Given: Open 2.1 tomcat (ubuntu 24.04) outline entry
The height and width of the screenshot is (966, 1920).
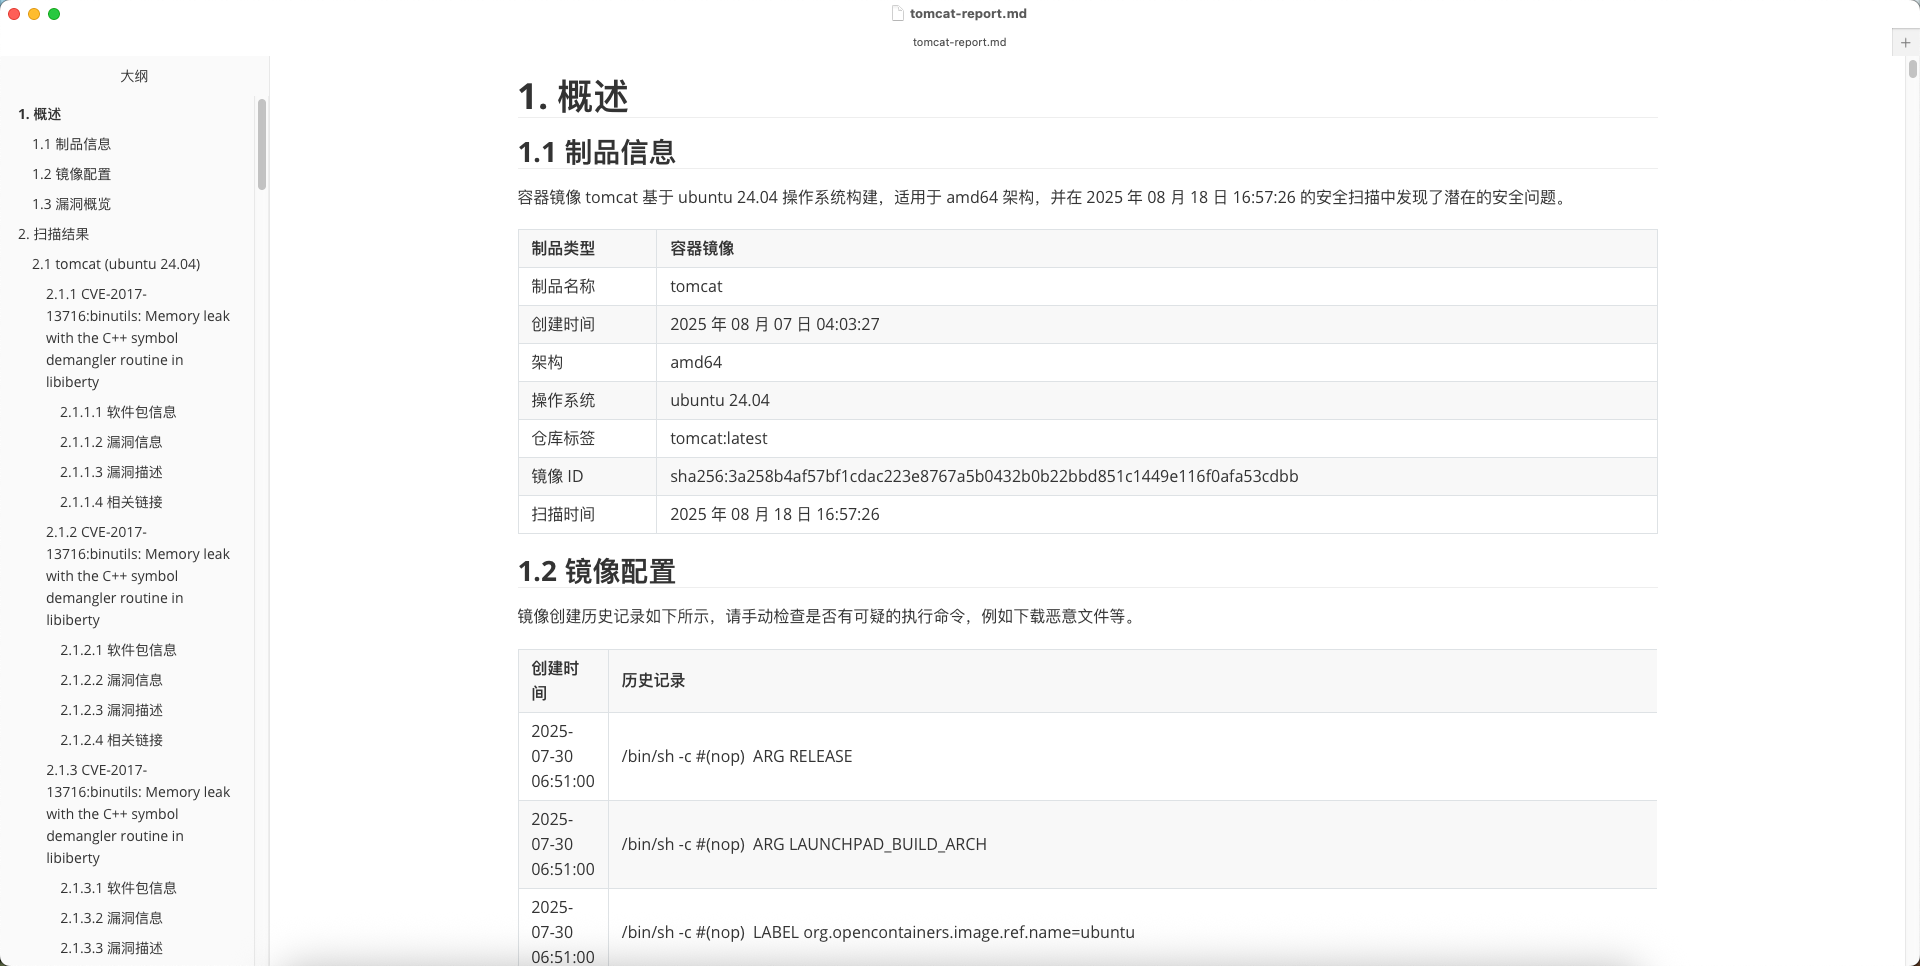Looking at the screenshot, I should pyautogui.click(x=116, y=264).
